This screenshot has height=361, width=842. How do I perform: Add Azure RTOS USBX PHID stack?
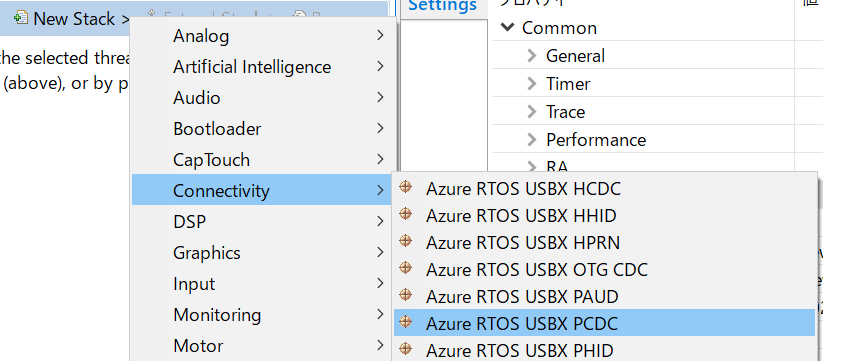[x=605, y=350]
